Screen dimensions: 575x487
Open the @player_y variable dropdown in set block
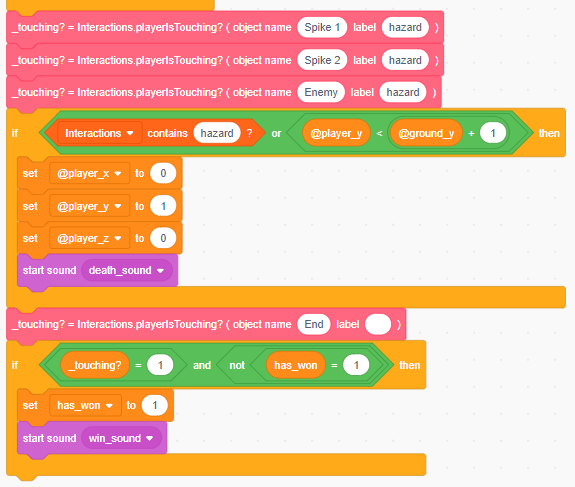click(x=89, y=206)
